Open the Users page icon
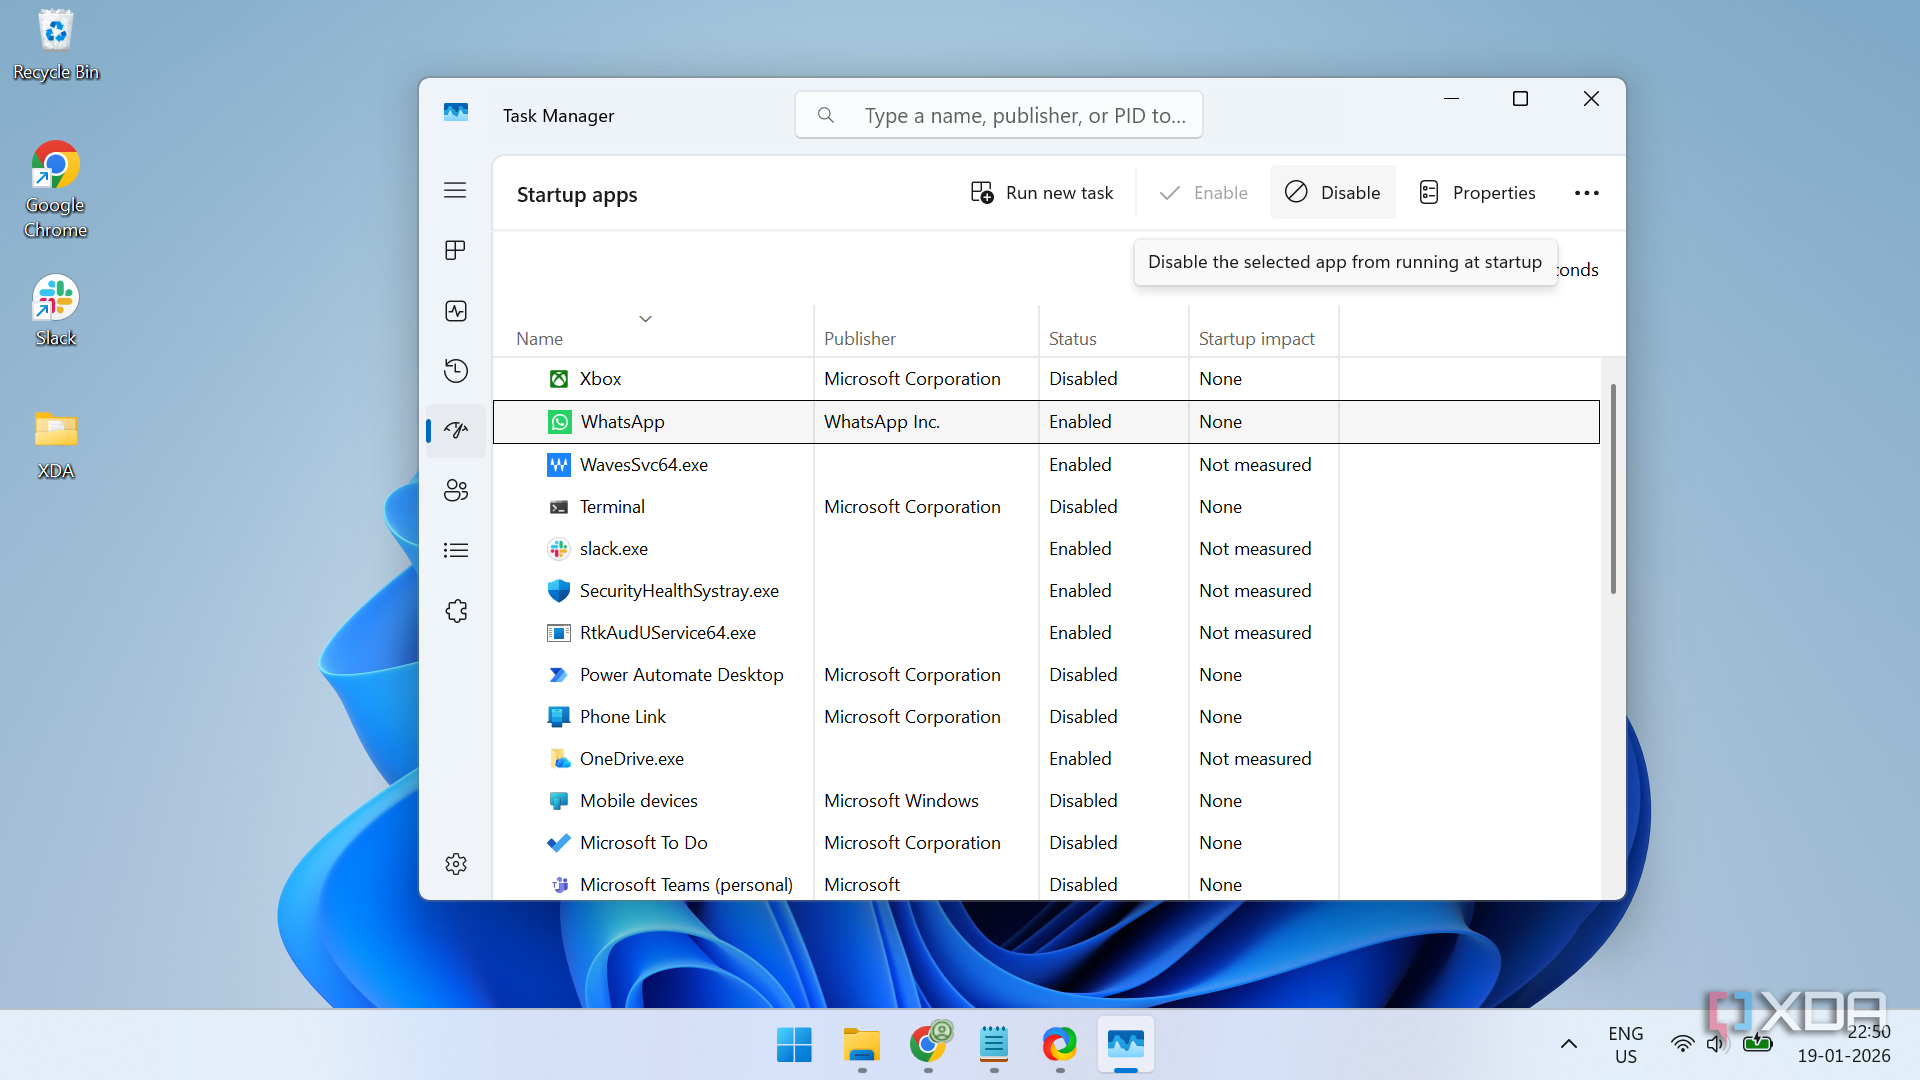 click(455, 490)
